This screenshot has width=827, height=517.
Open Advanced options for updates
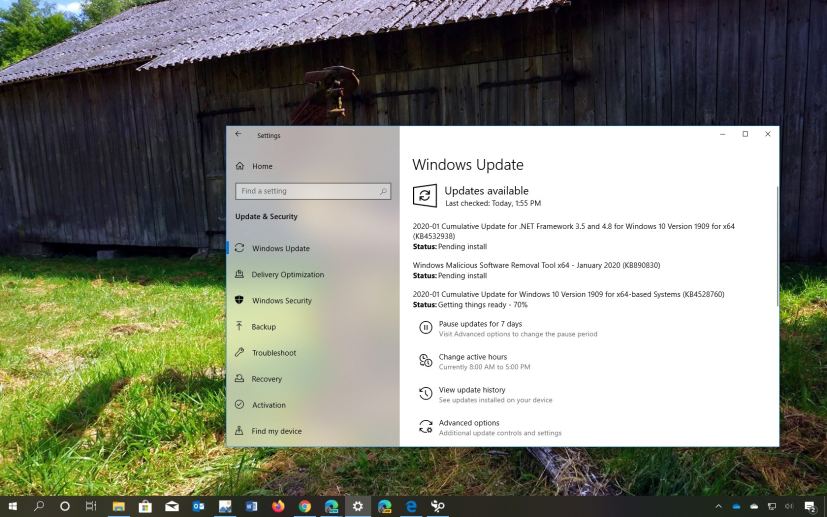click(x=469, y=423)
